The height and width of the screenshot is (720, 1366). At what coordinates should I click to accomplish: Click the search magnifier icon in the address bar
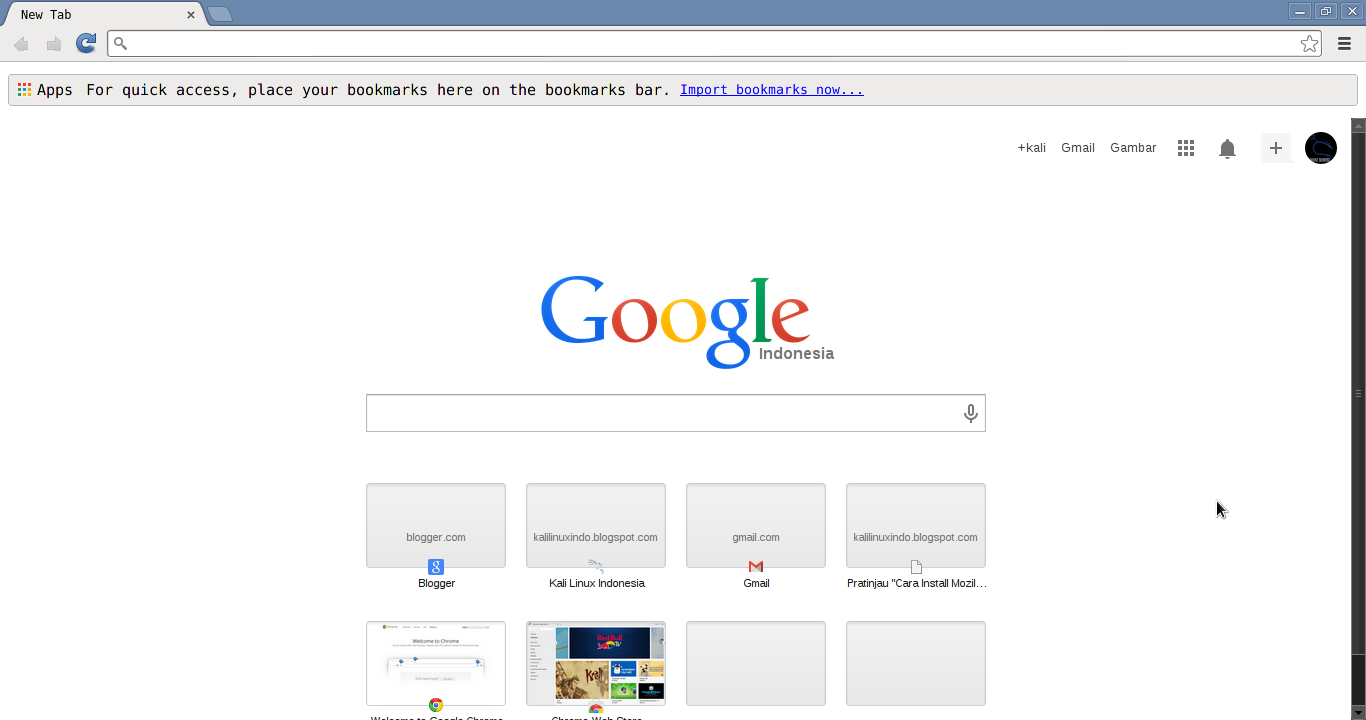(120, 43)
